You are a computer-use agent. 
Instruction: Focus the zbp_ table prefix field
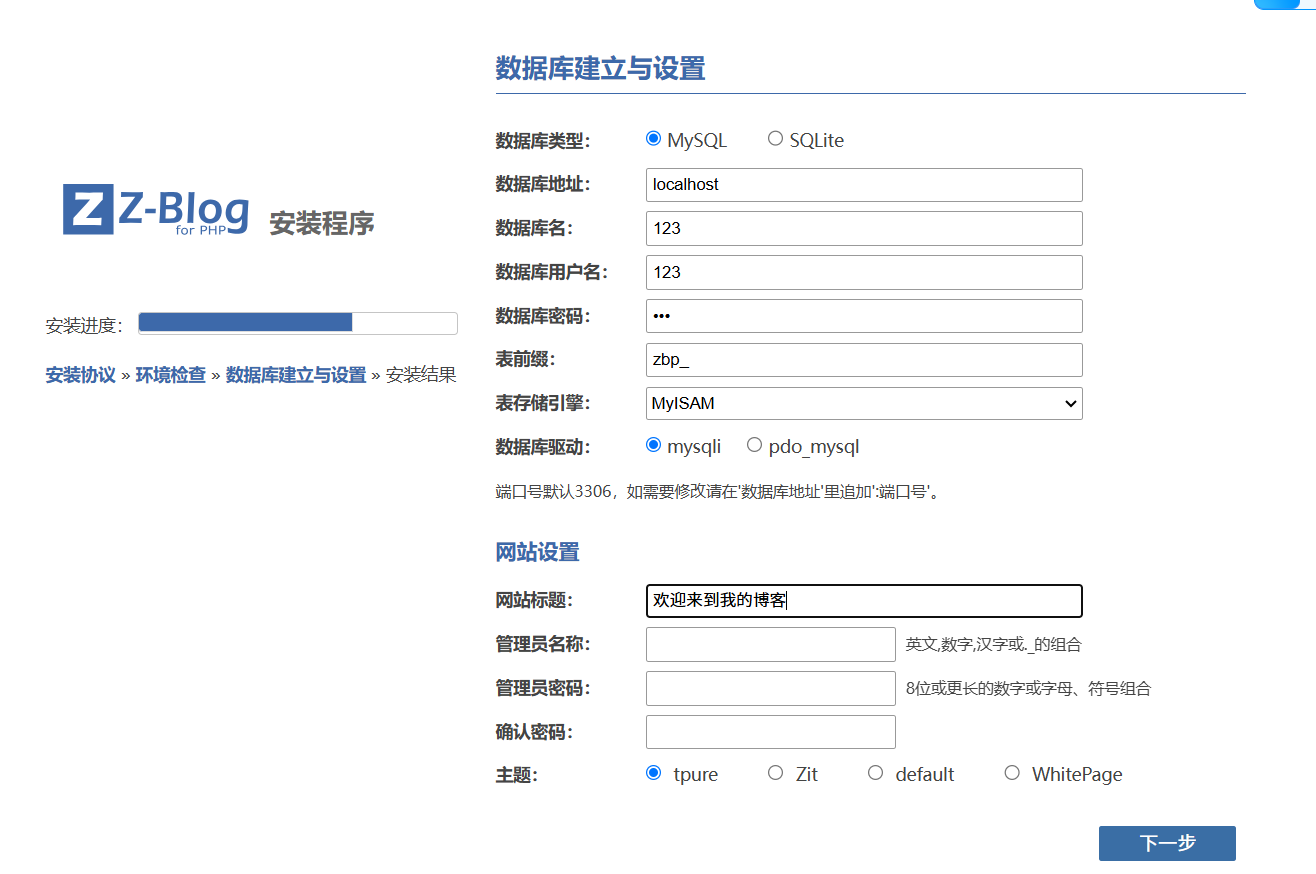pos(864,360)
